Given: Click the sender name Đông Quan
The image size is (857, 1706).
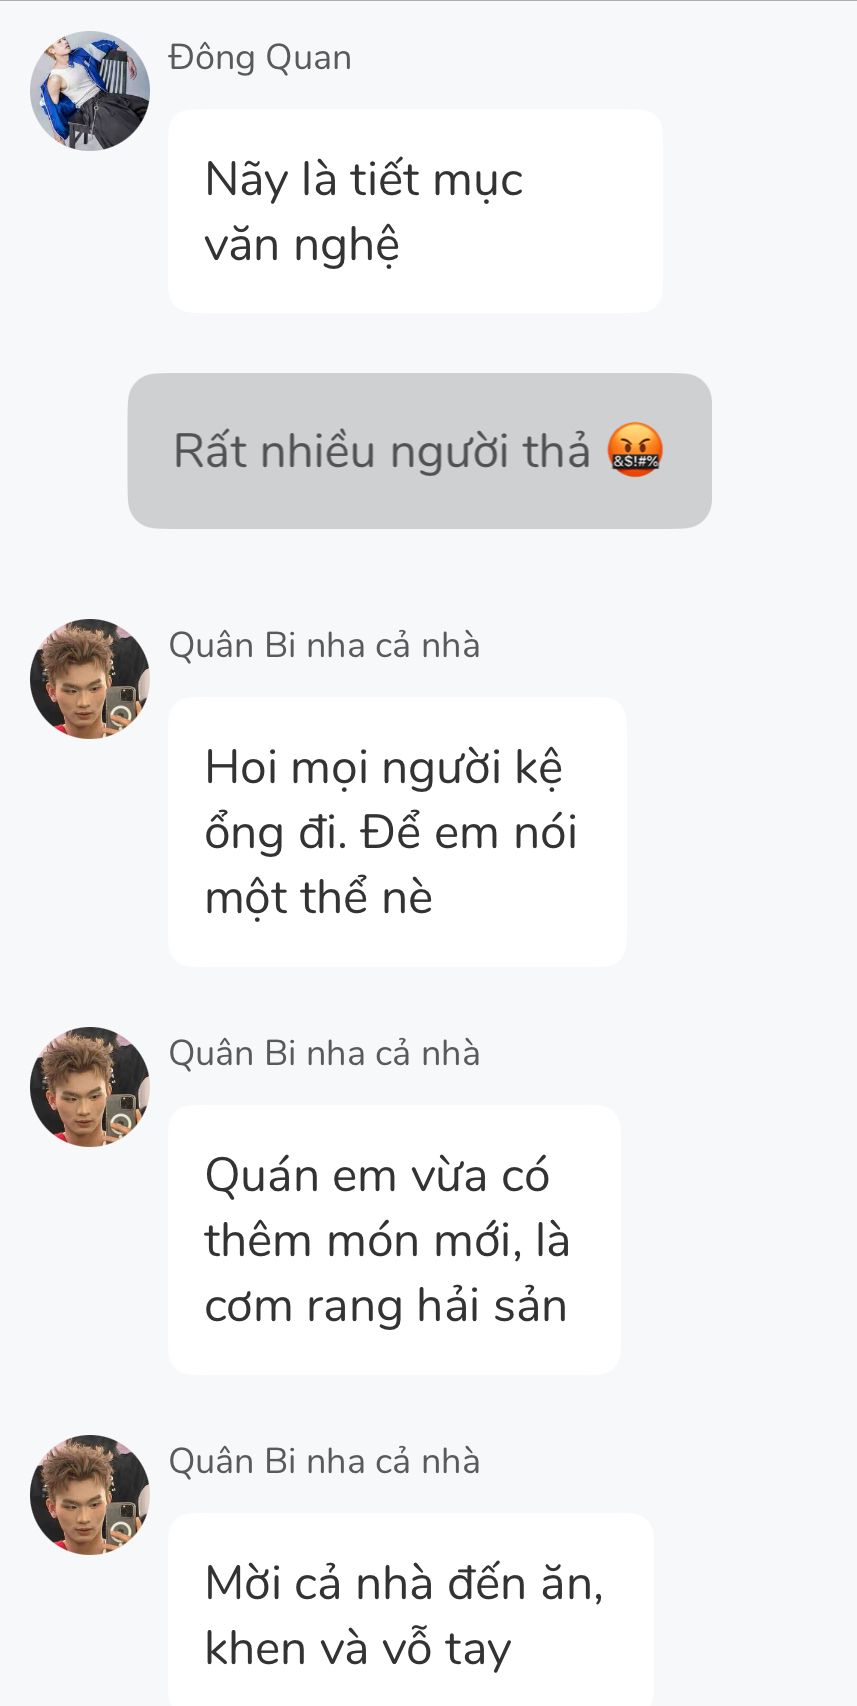Looking at the screenshot, I should (x=260, y=58).
